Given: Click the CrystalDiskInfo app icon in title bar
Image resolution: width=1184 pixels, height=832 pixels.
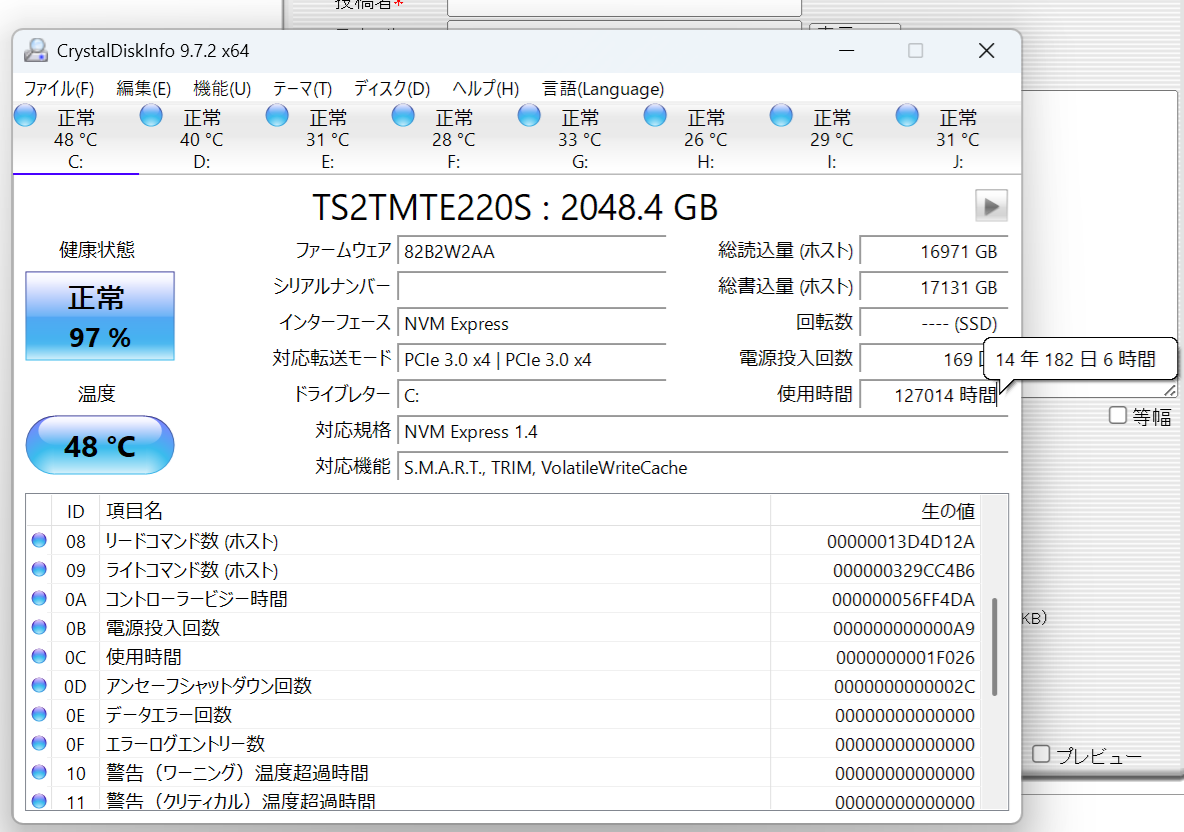Looking at the screenshot, I should click(x=36, y=51).
